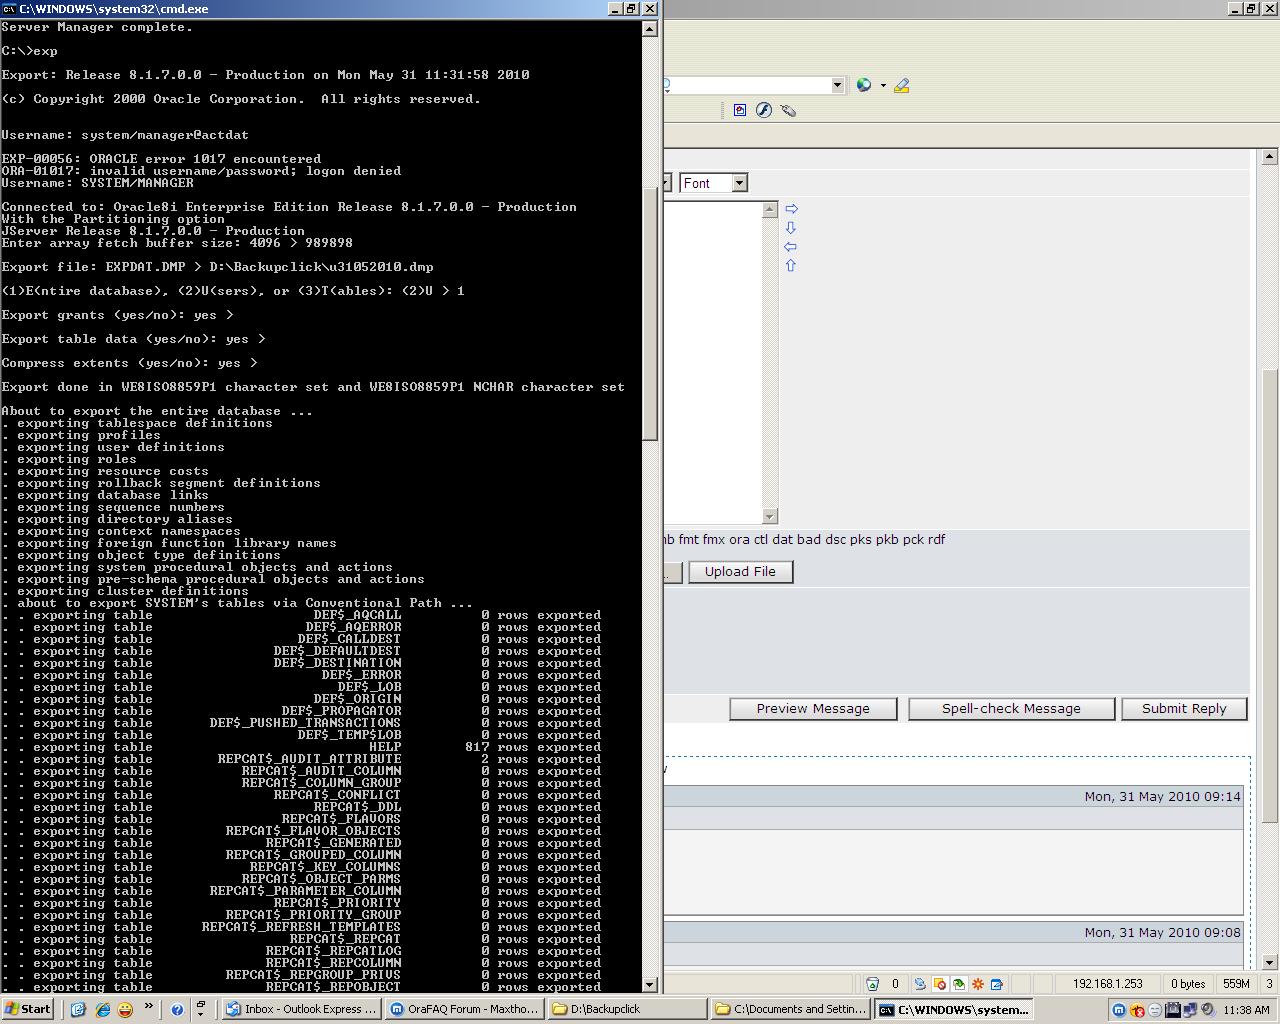Click the 0 bytes indicator in status bar
Viewport: 1280px width, 1024px height.
point(1188,984)
